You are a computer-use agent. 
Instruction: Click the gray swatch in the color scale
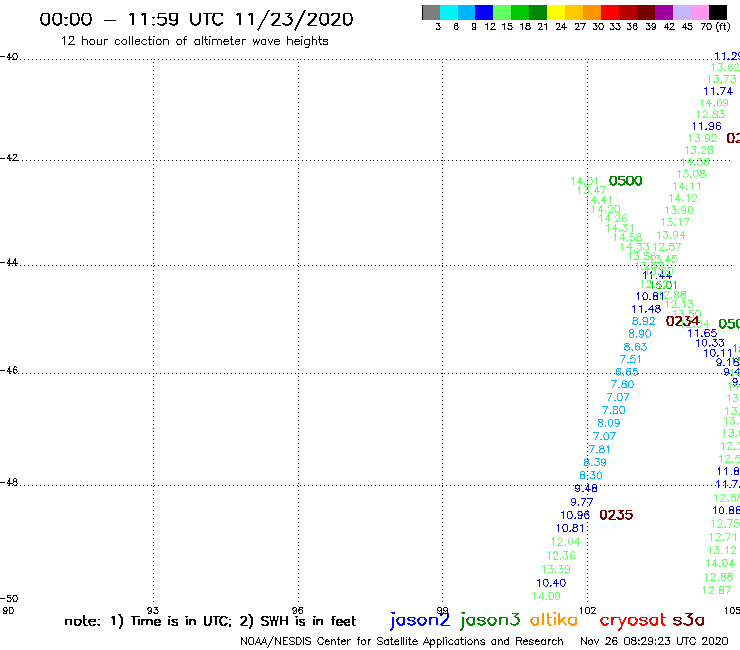tap(431, 12)
